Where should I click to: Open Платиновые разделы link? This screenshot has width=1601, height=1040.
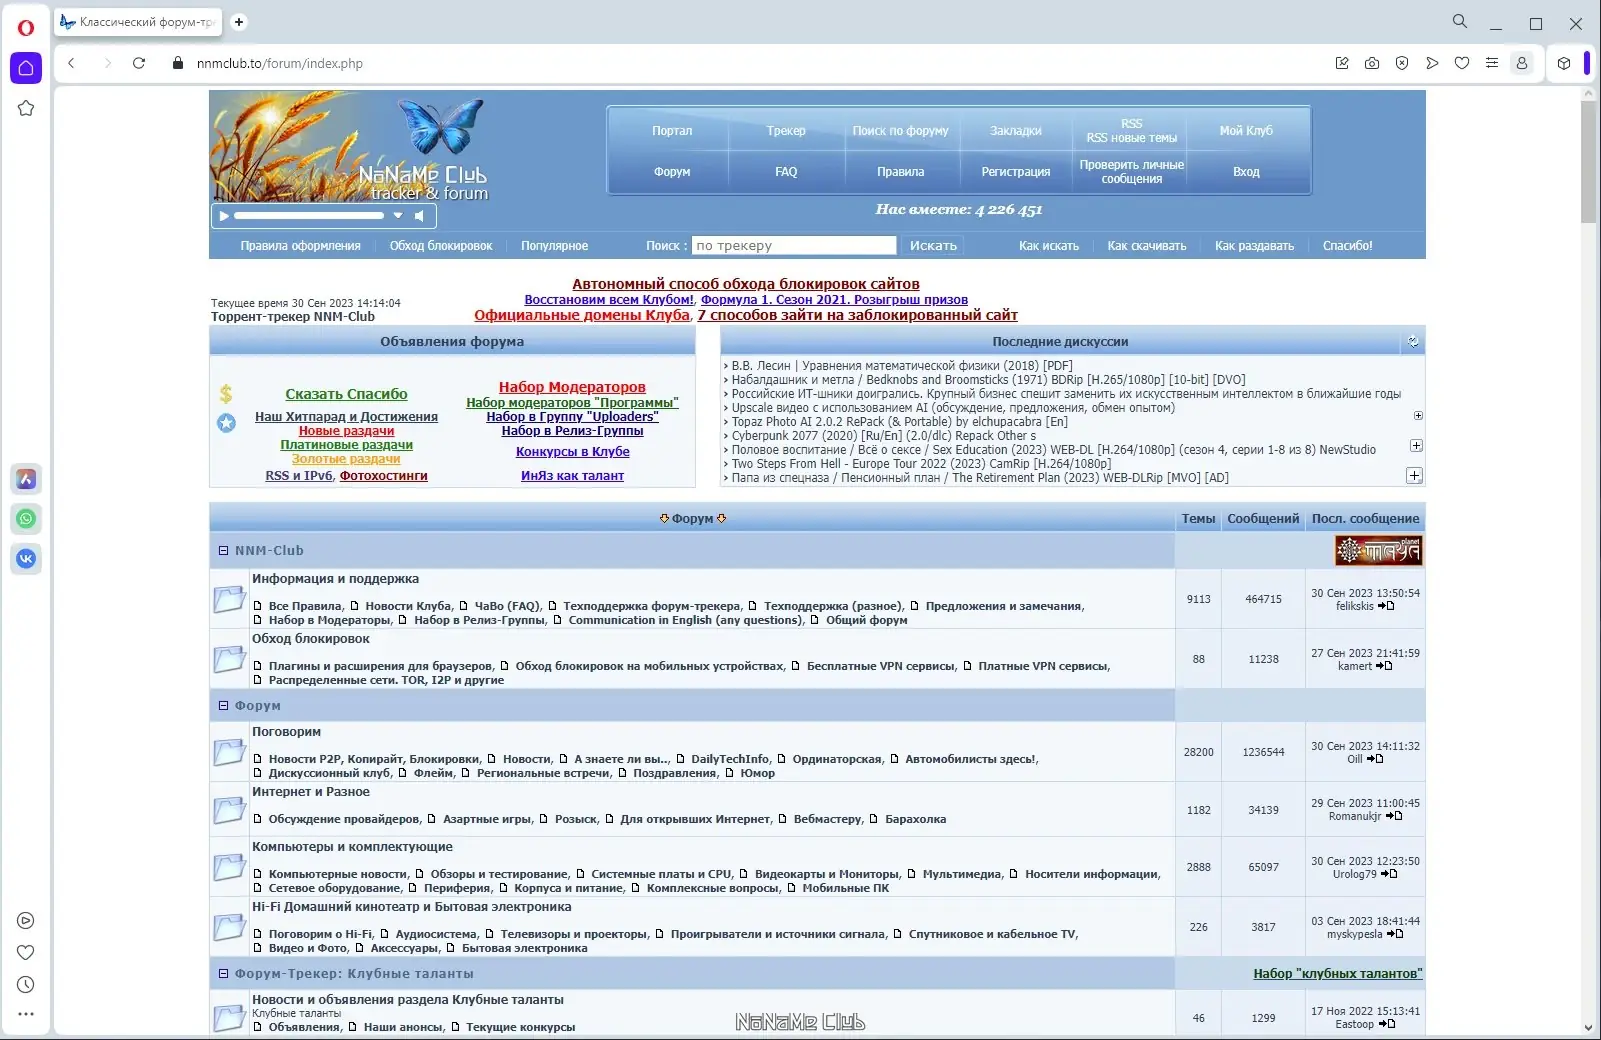[x=346, y=445]
